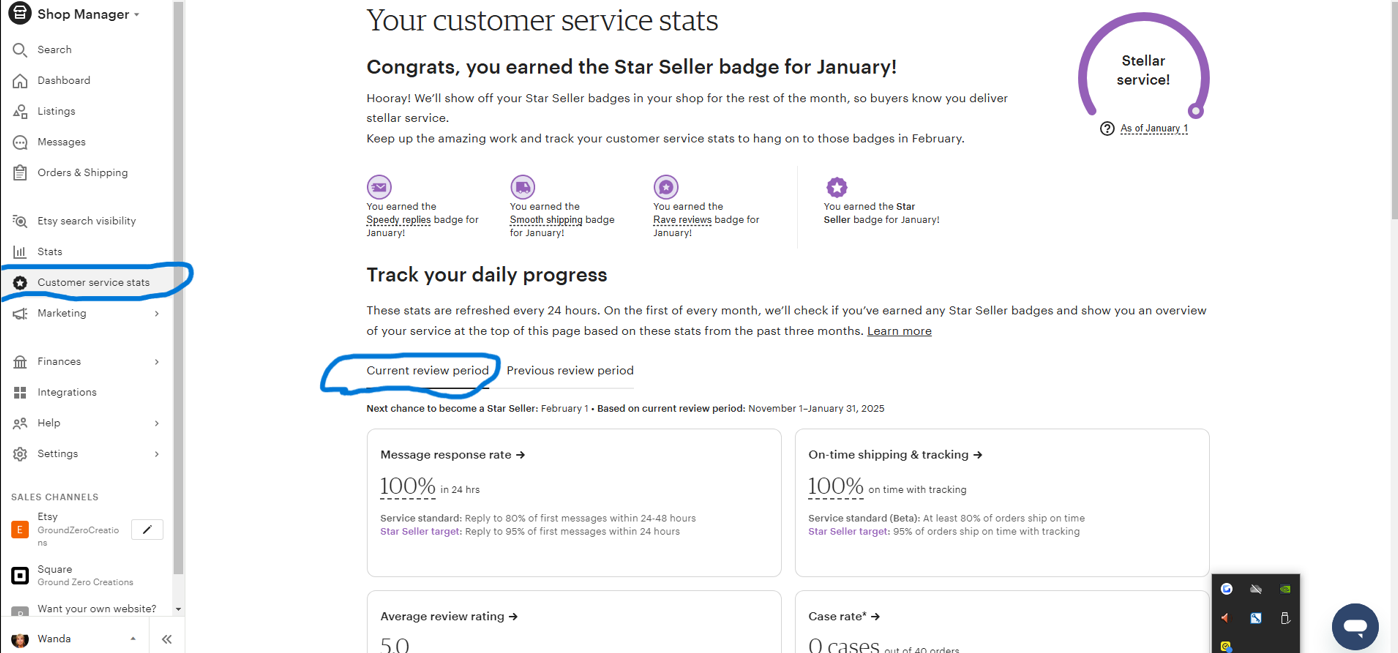Open the Dashboard menu item

64,80
